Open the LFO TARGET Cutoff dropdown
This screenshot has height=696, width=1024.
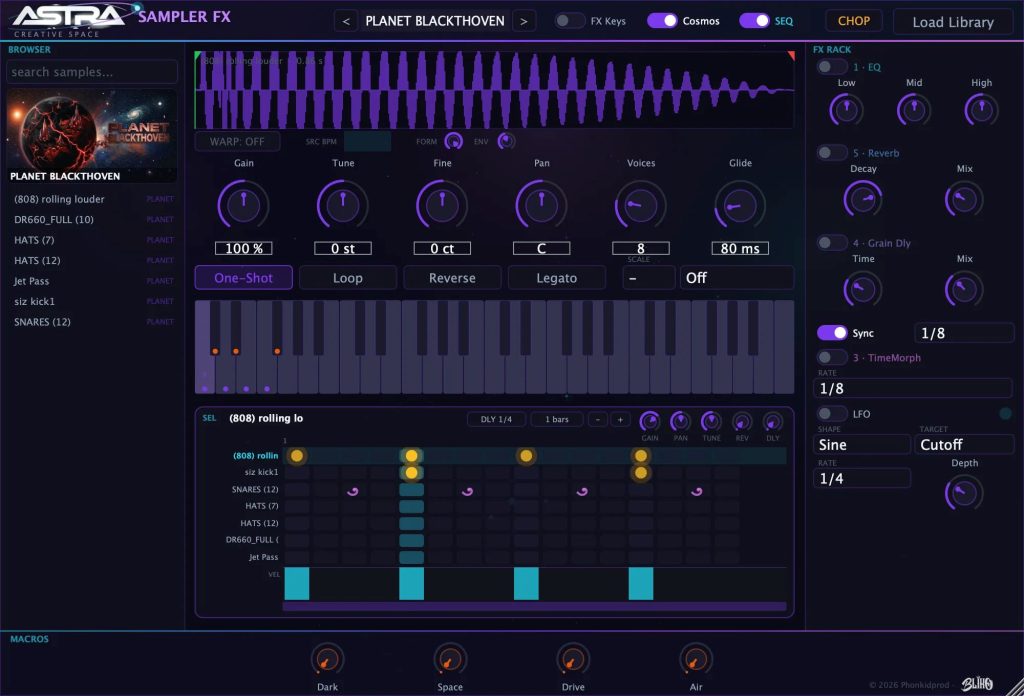coord(964,445)
